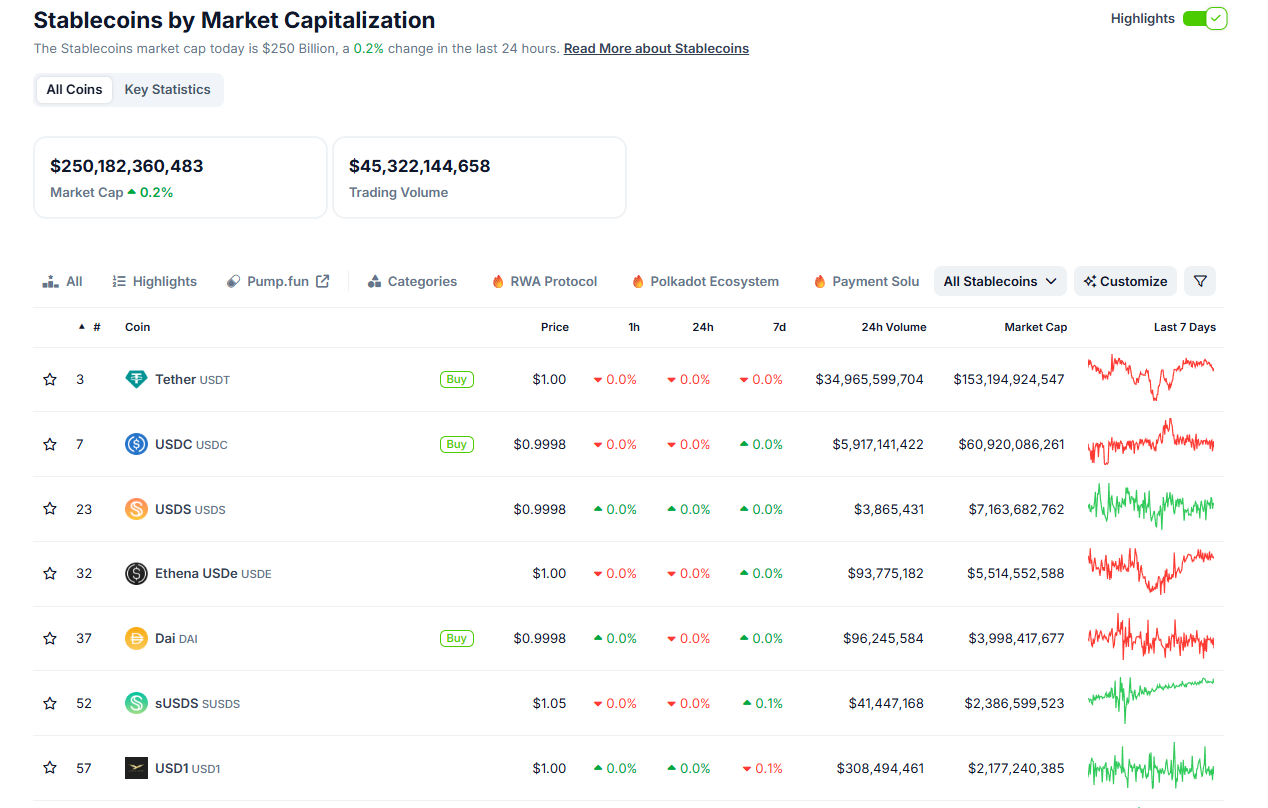Click USD1 volume $308,494,461
The width and height of the screenshot is (1268, 808).
point(881,768)
